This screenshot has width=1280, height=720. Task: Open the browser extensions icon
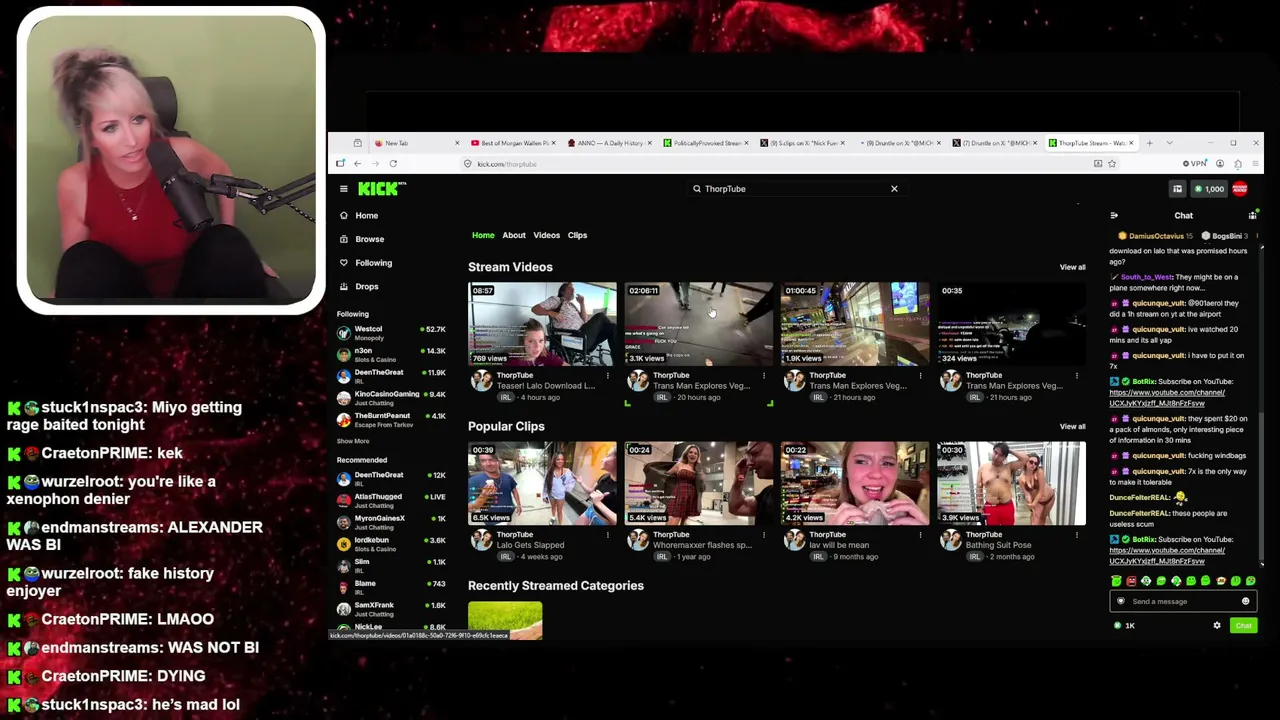(x=1238, y=164)
